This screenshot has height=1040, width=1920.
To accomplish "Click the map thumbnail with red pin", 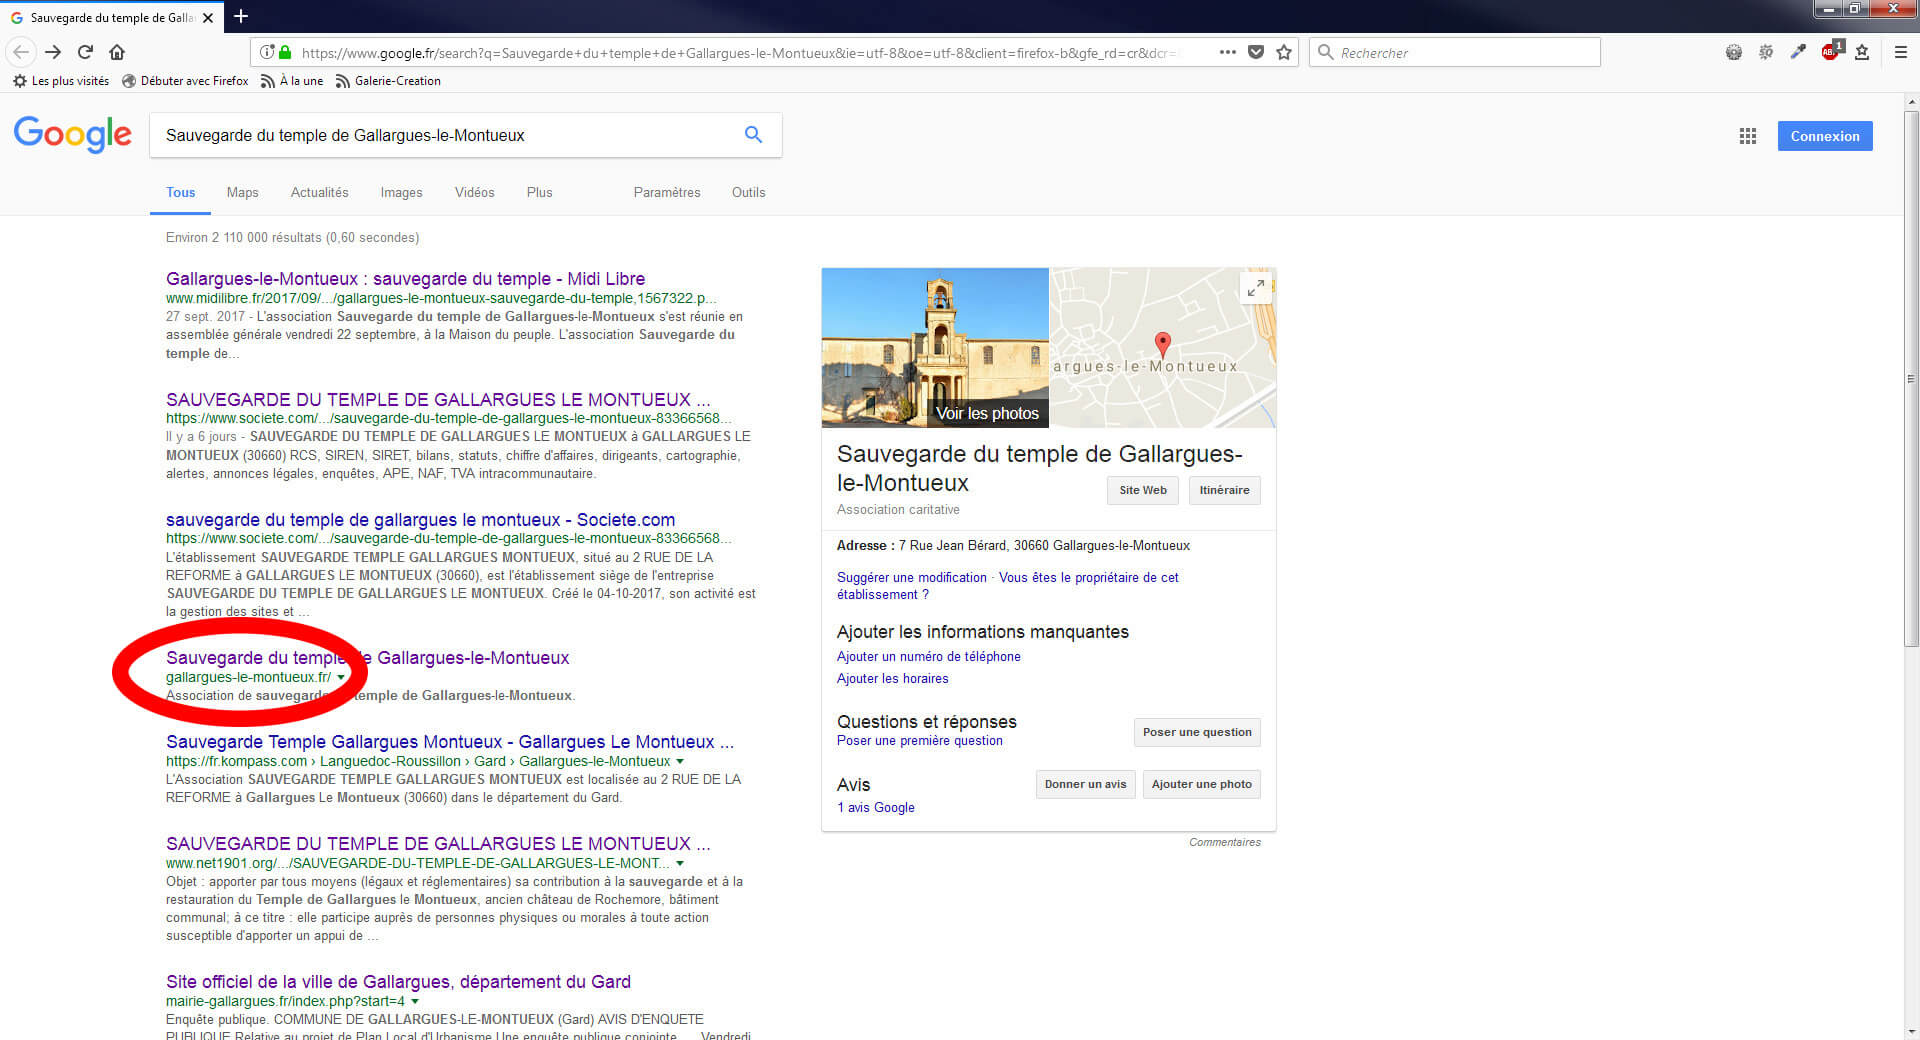I will click(x=1162, y=347).
